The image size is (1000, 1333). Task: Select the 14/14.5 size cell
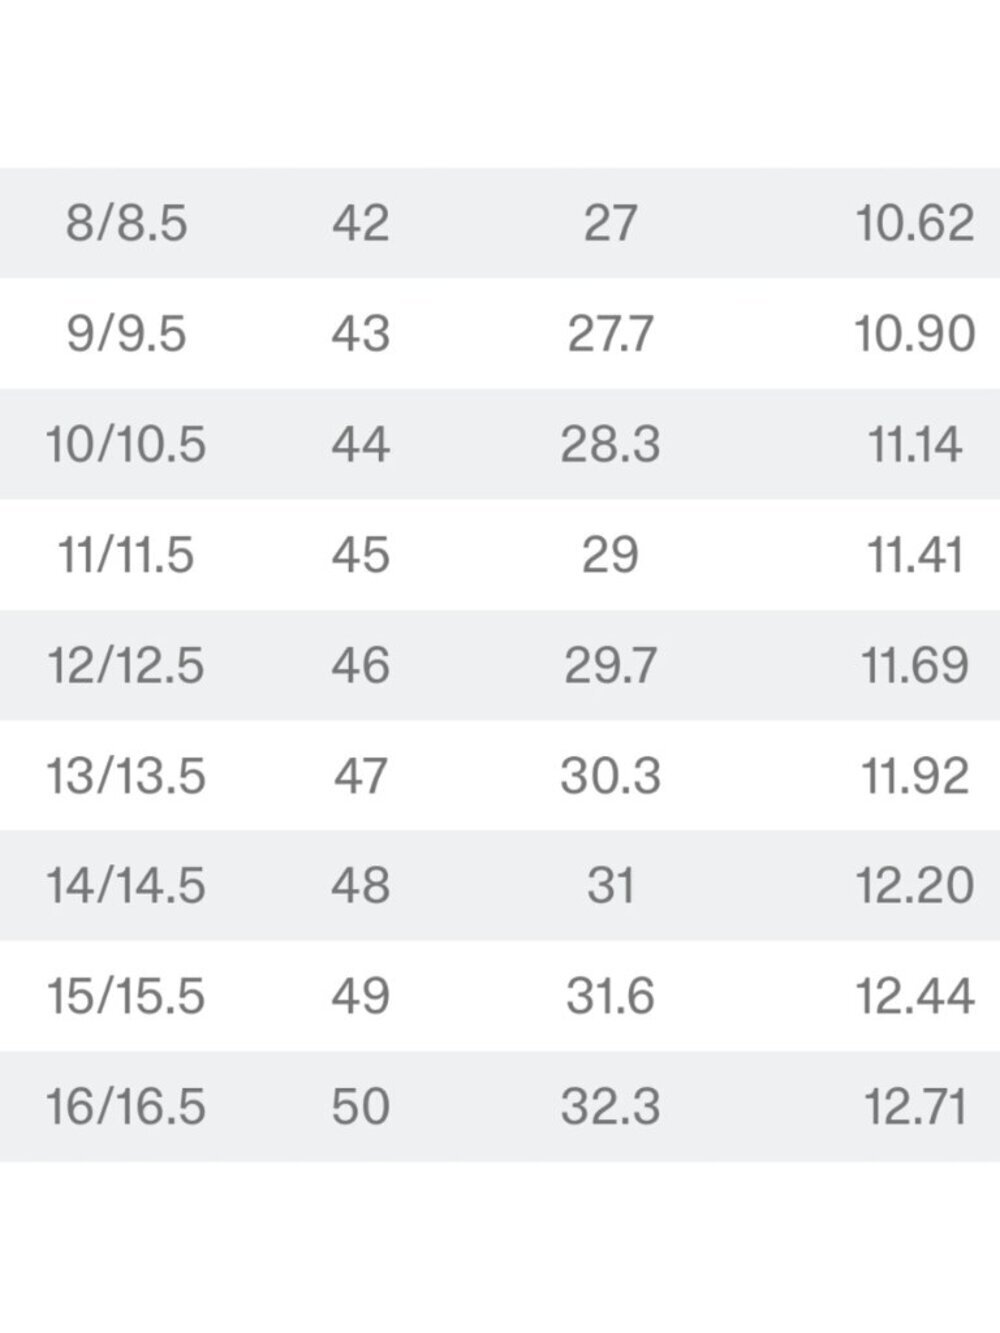tap(126, 885)
